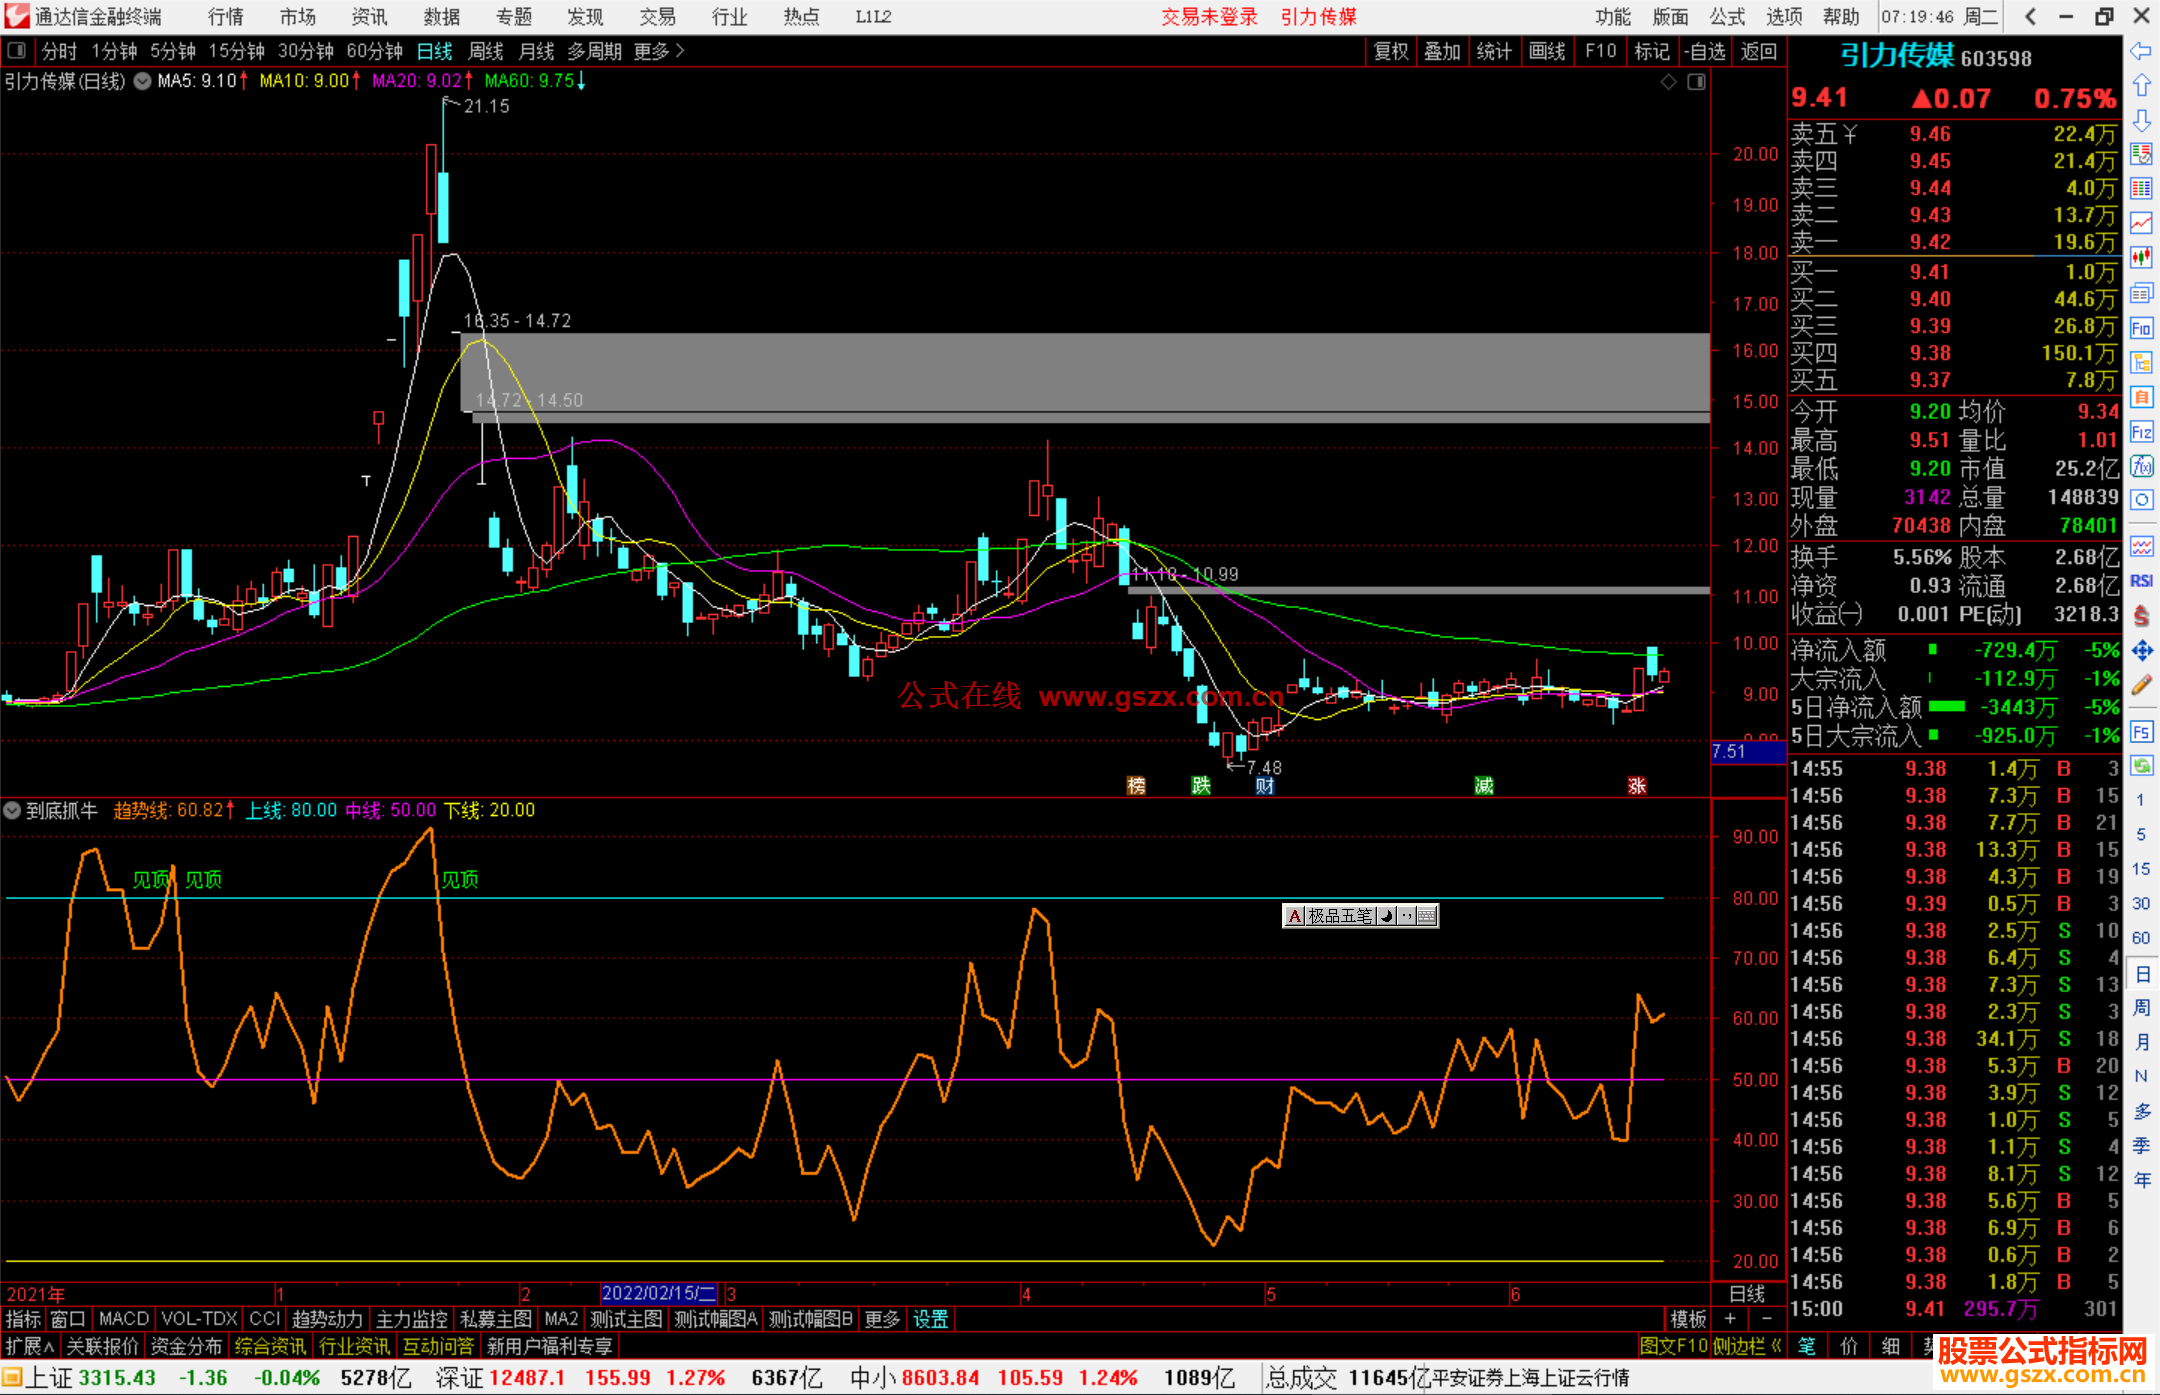Viewport: 2160px width, 1395px height.
Task: Click the up arrow icon in right sidebar
Action: click(x=2141, y=85)
